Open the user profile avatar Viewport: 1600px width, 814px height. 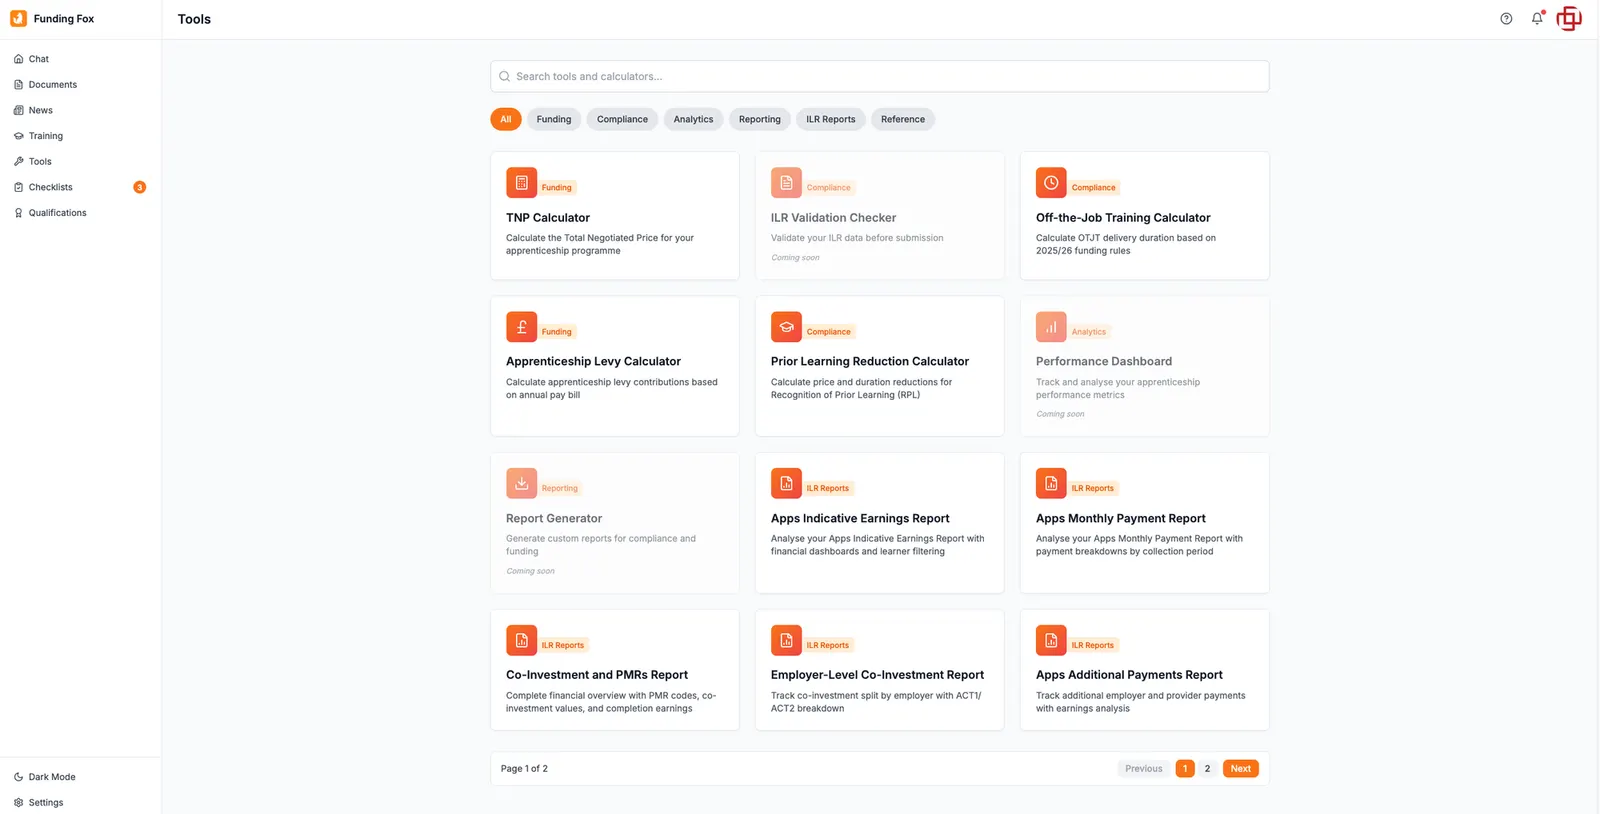tap(1569, 18)
